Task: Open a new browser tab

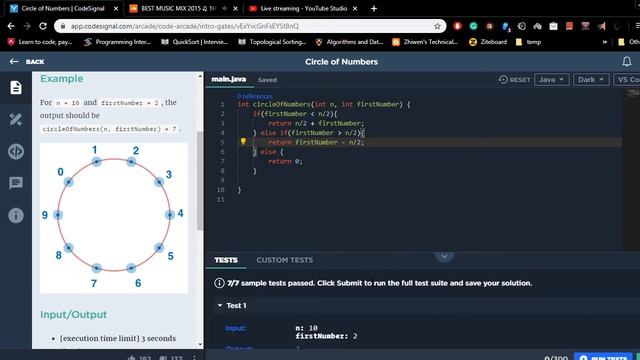Action: [374, 8]
